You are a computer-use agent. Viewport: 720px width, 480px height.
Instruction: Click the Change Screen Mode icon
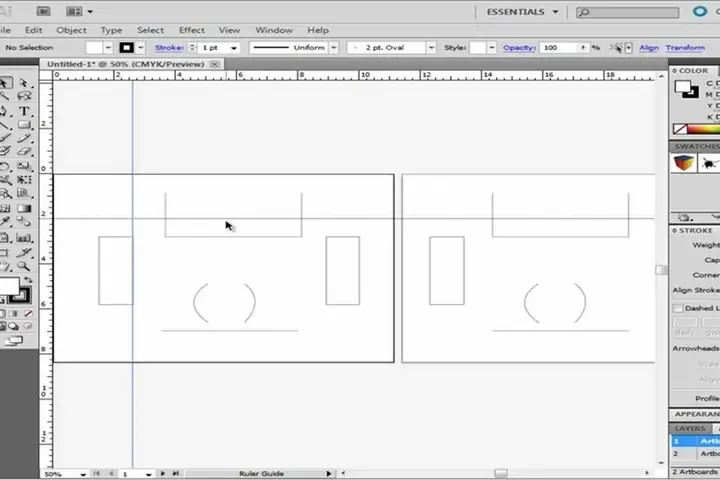pyautogui.click(x=13, y=341)
